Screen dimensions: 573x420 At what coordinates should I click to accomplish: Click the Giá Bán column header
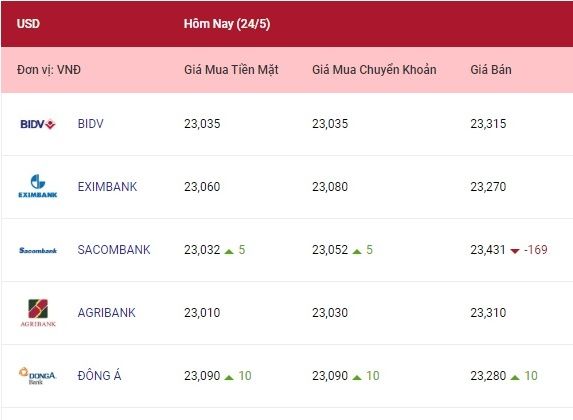coord(491,69)
